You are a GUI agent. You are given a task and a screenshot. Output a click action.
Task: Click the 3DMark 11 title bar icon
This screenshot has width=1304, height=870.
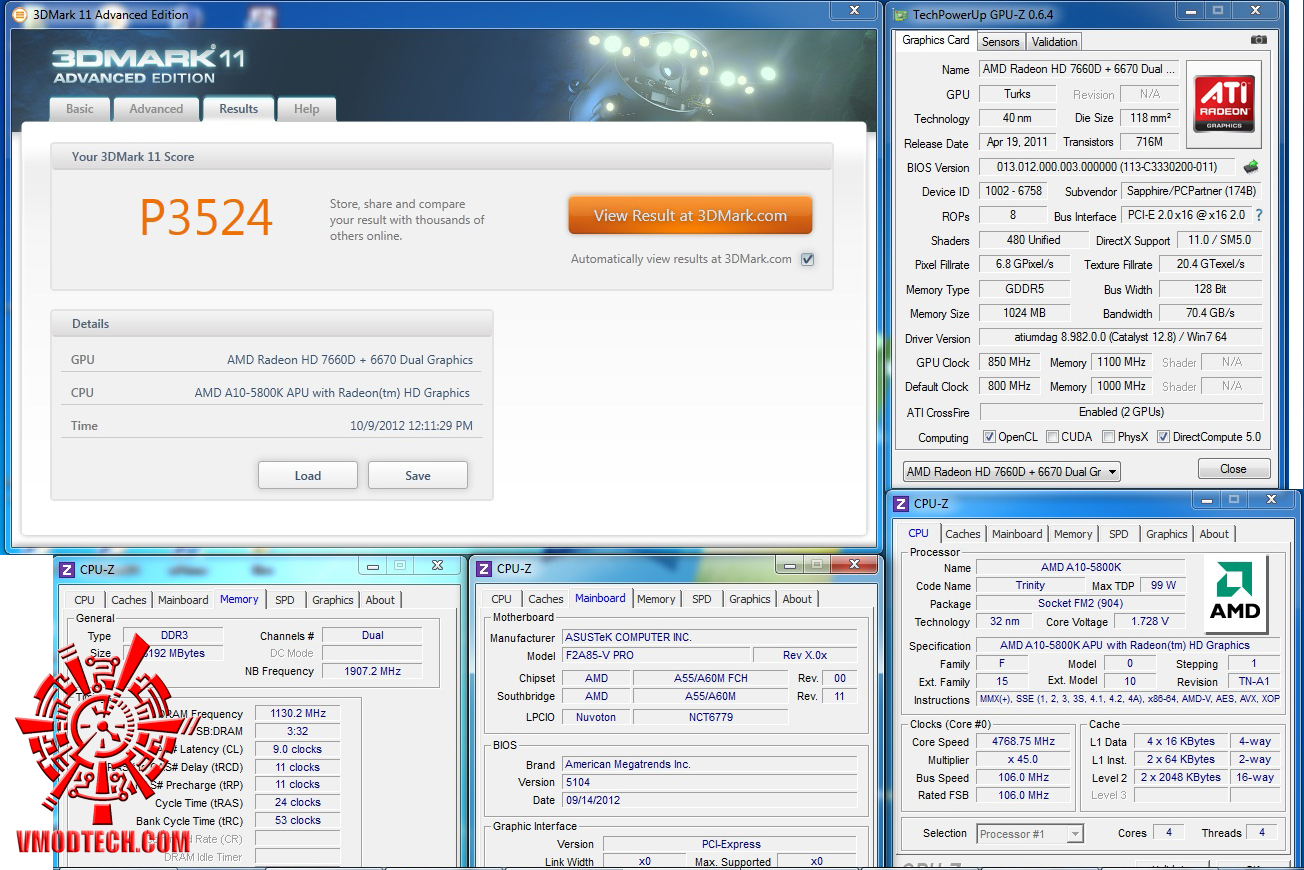19,14
